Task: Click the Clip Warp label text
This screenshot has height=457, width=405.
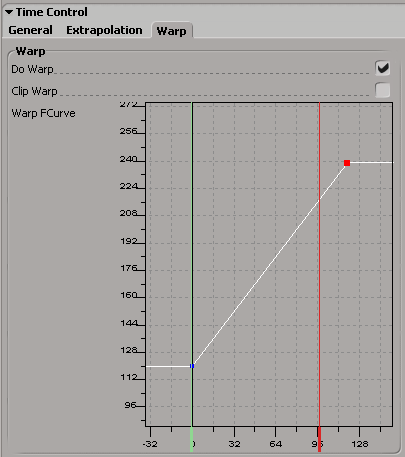Action: [x=34, y=91]
